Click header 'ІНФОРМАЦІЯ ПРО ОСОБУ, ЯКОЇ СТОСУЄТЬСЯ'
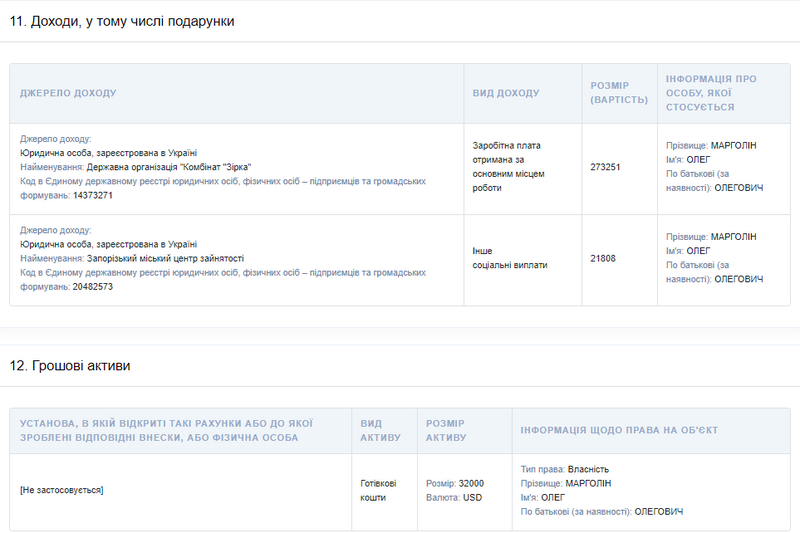Screen dimensions: 800x533 coord(711,93)
